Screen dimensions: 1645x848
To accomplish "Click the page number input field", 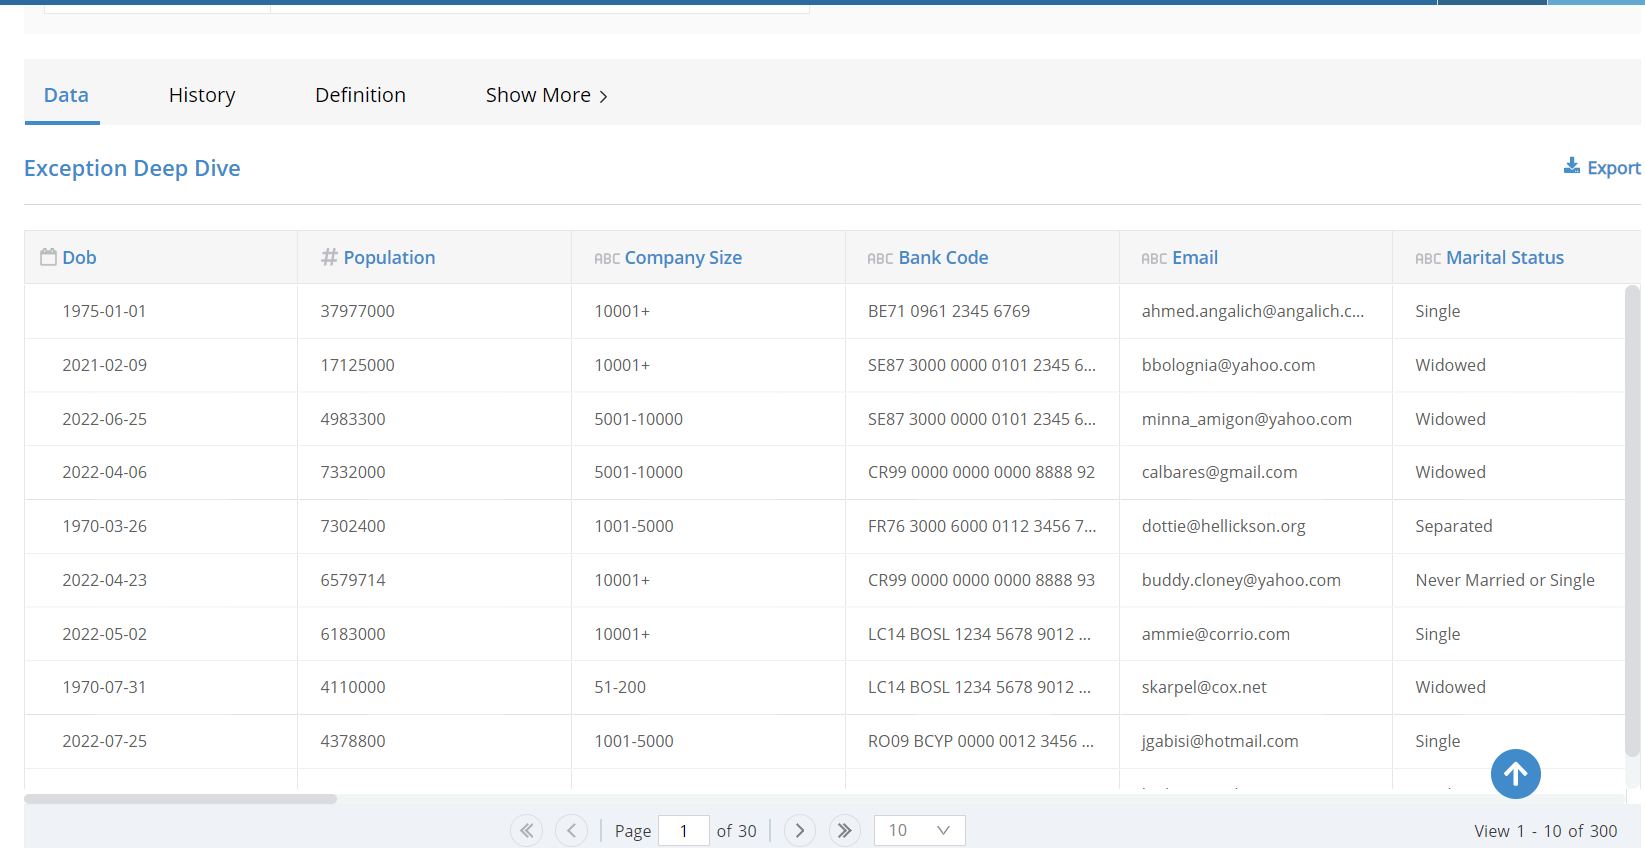I will click(x=684, y=830).
